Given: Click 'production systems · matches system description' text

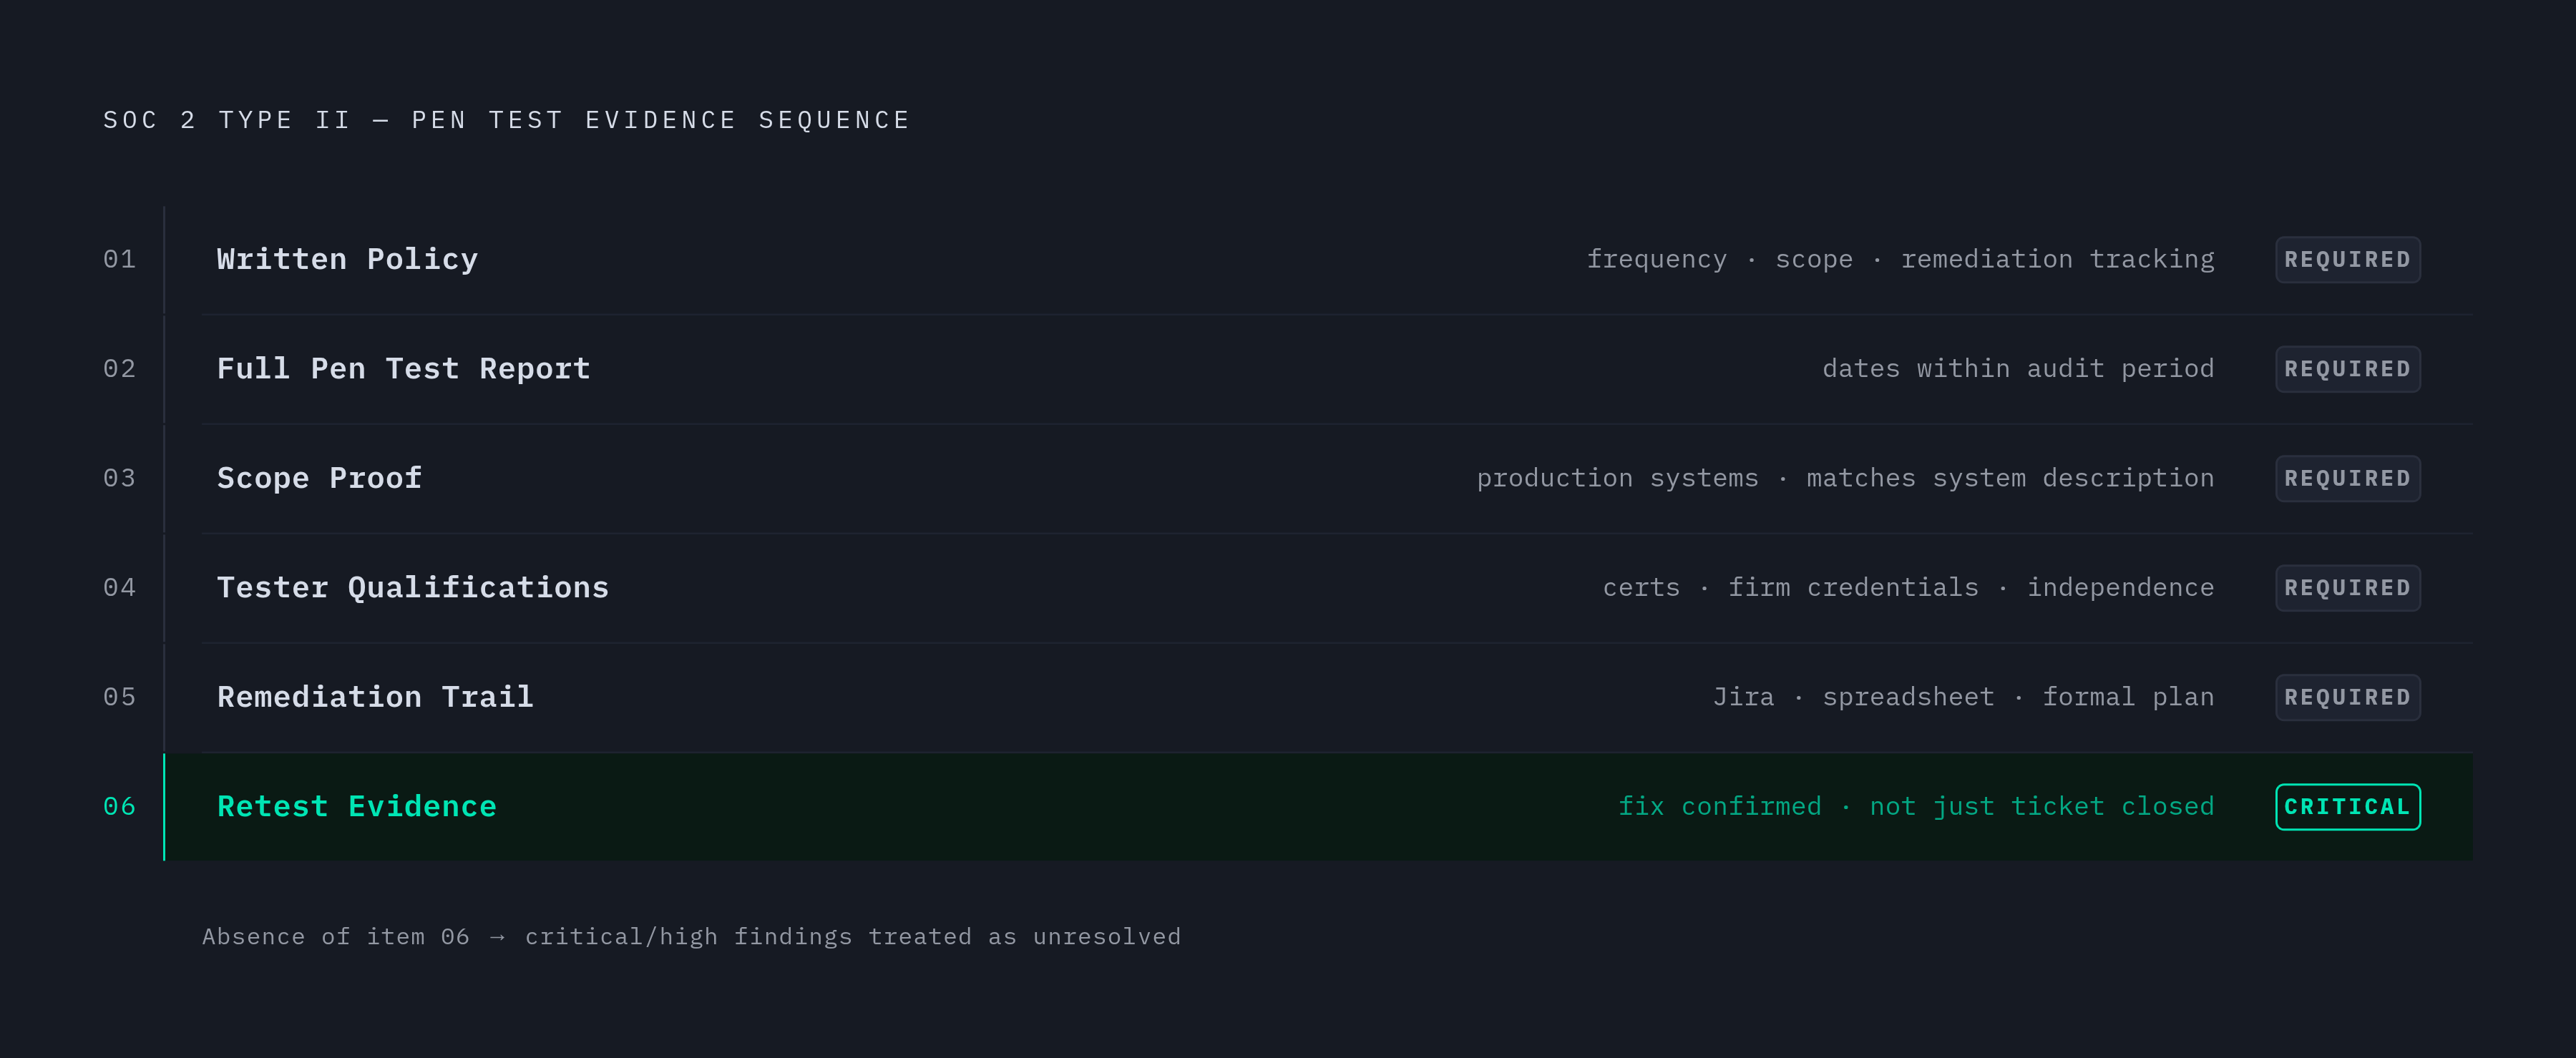Looking at the screenshot, I should coord(1845,478).
